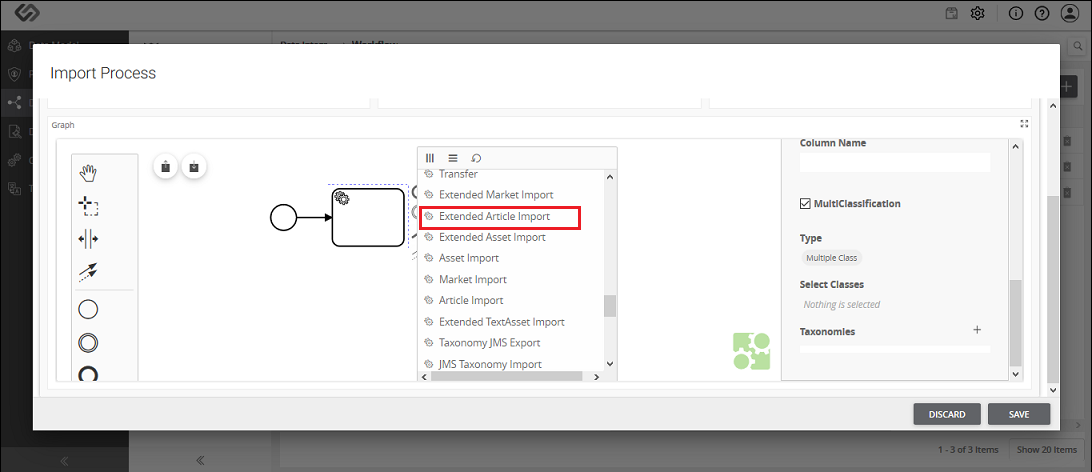Add a taxonomy with the plus icon

click(977, 330)
